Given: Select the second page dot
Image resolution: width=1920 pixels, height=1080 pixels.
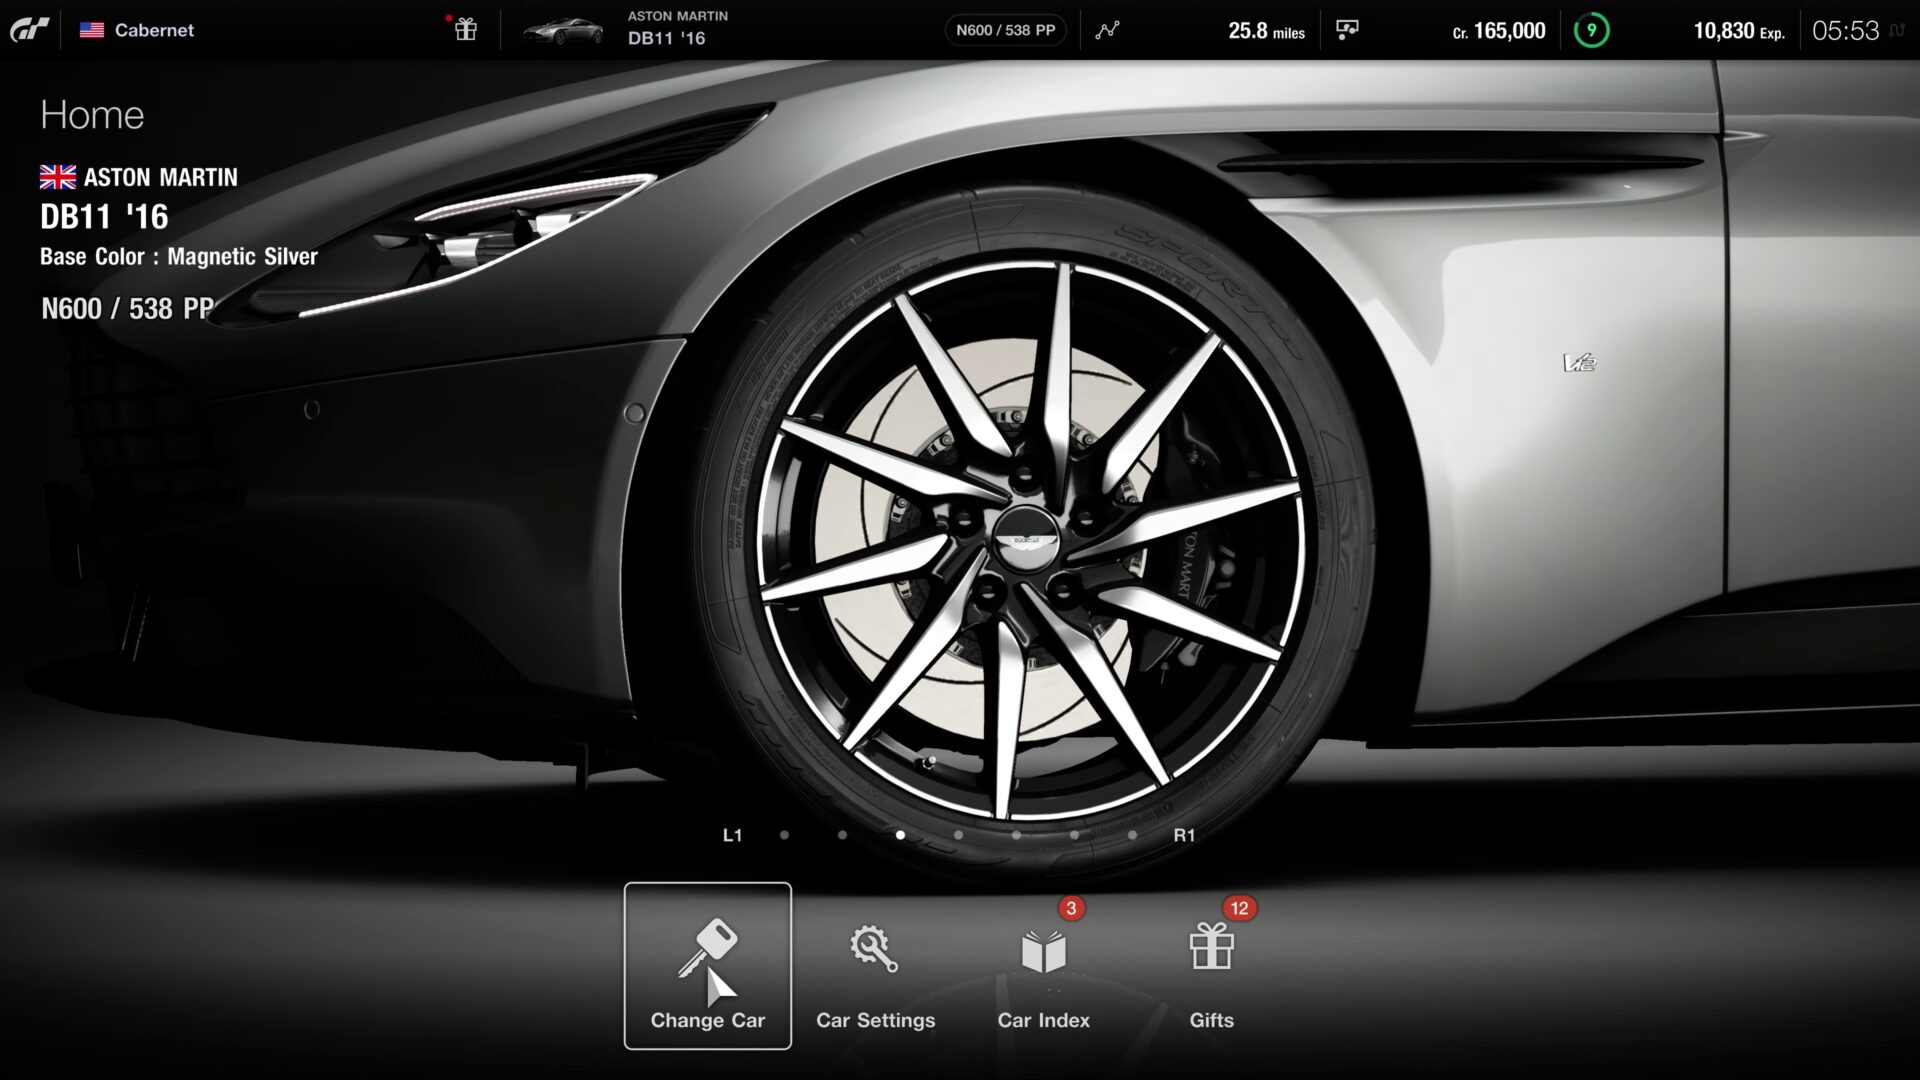Looking at the screenshot, I should (x=842, y=835).
